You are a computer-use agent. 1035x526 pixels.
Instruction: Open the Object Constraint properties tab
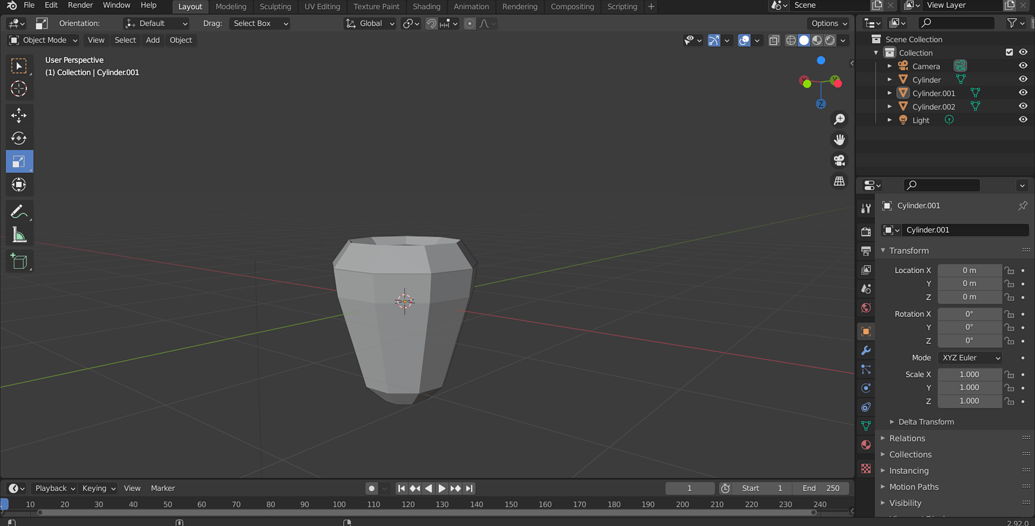tap(866, 407)
